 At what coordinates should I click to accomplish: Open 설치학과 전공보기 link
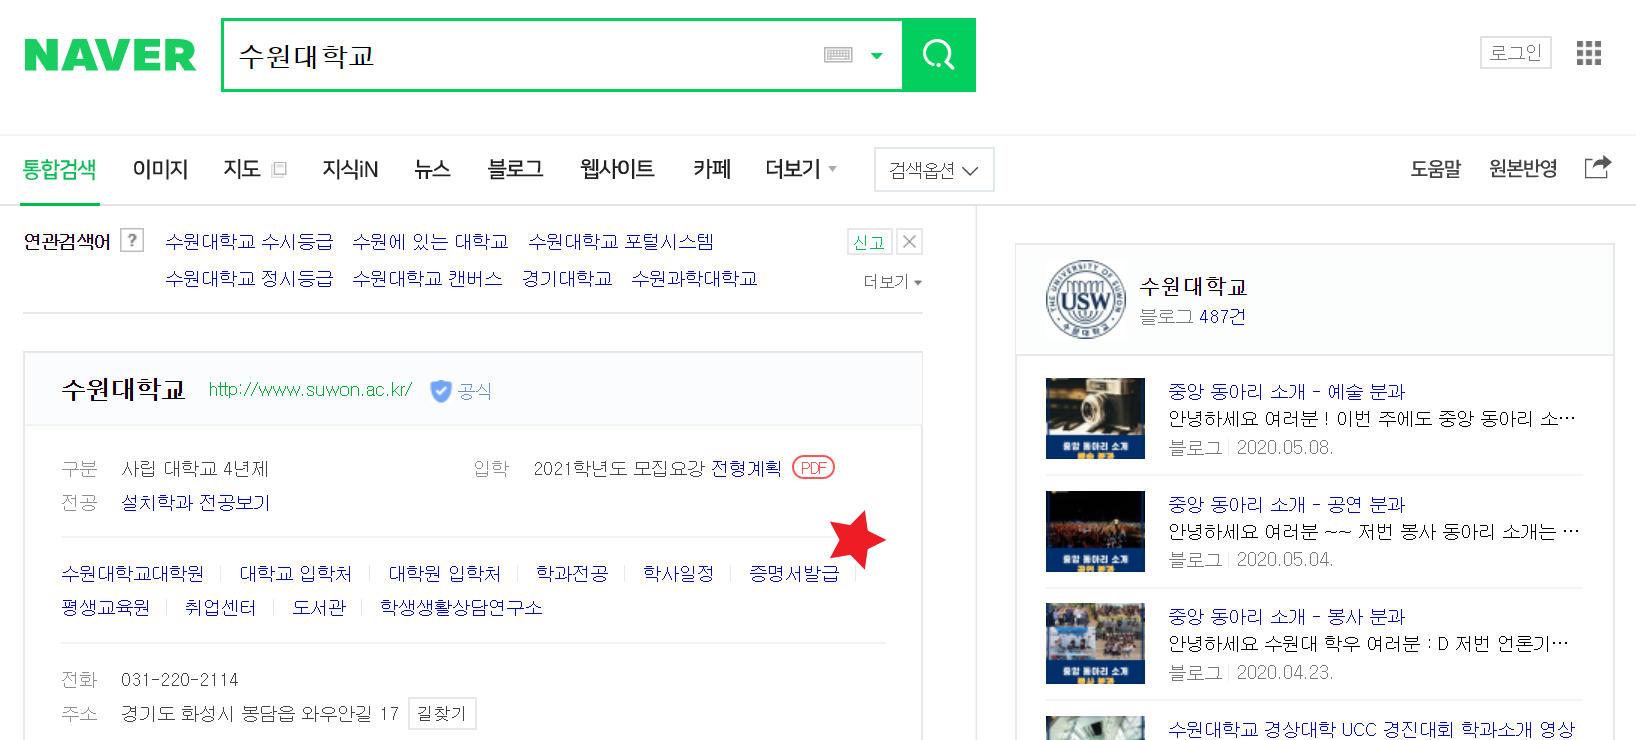coord(196,502)
